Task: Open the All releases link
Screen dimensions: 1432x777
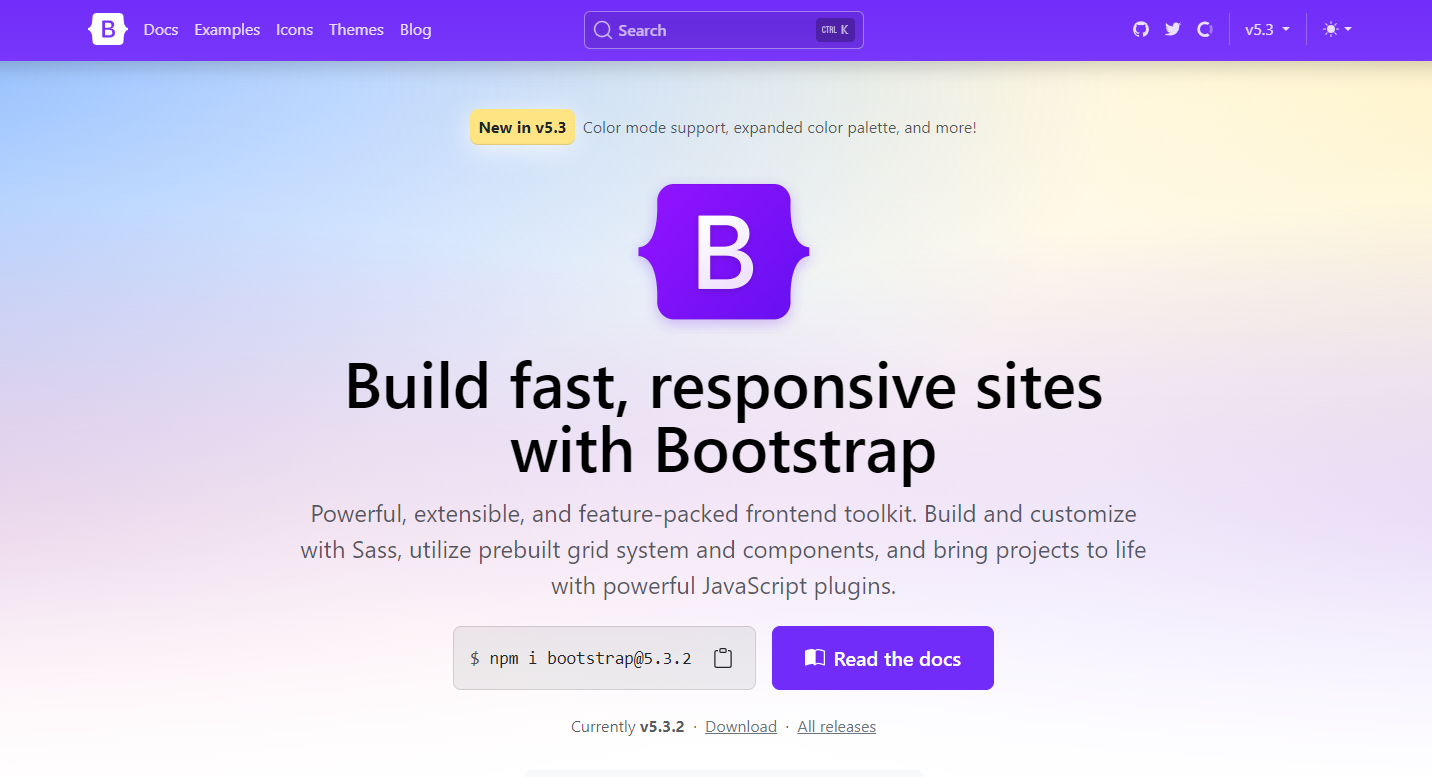Action: click(836, 727)
